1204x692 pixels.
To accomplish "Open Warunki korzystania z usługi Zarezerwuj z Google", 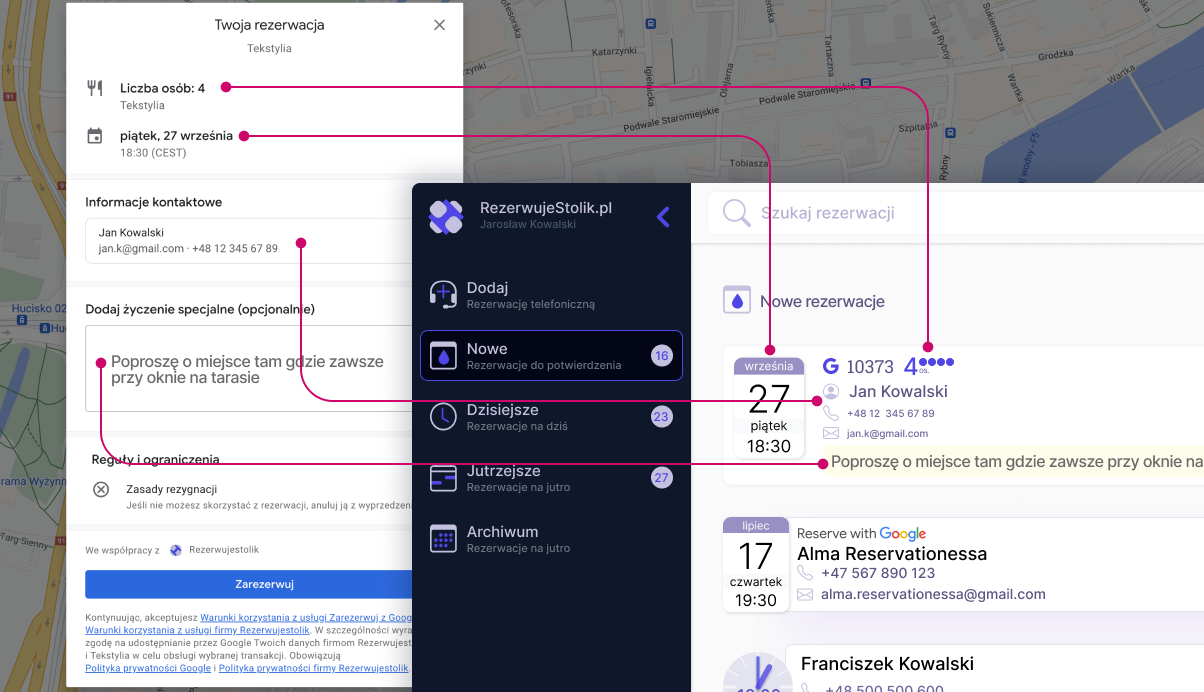I will (x=306, y=618).
